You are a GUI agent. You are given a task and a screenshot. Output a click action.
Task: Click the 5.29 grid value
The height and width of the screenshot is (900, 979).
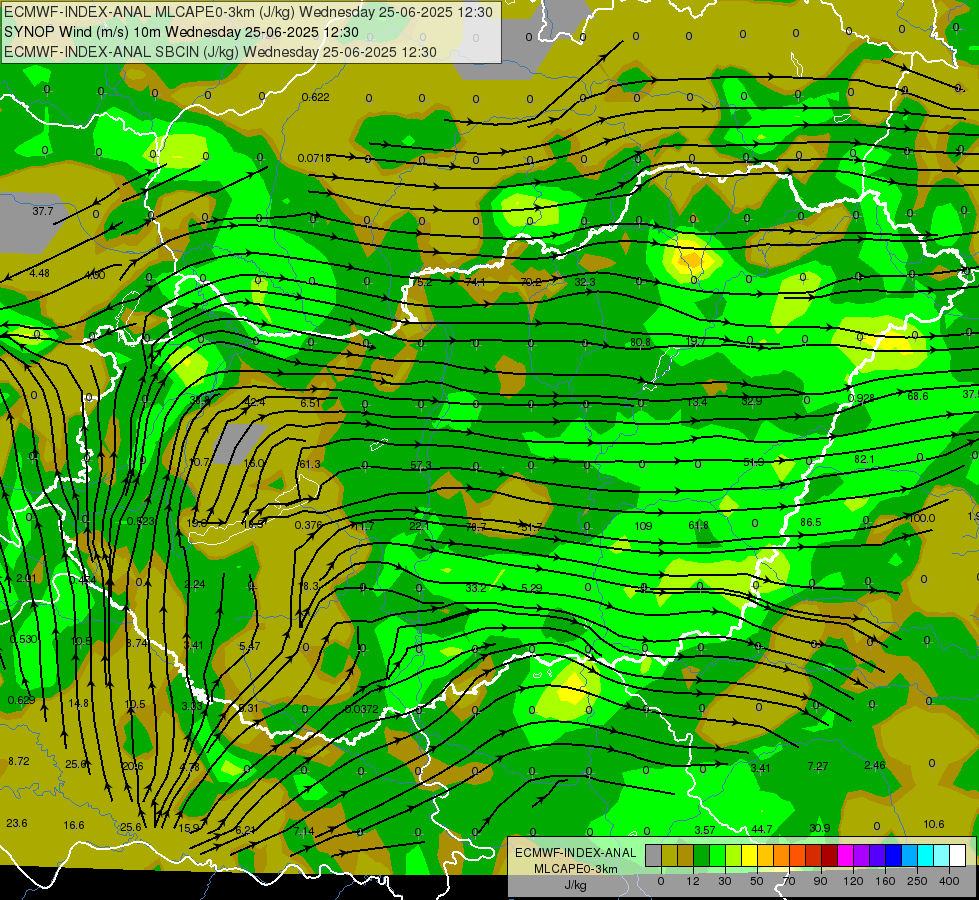click(531, 588)
